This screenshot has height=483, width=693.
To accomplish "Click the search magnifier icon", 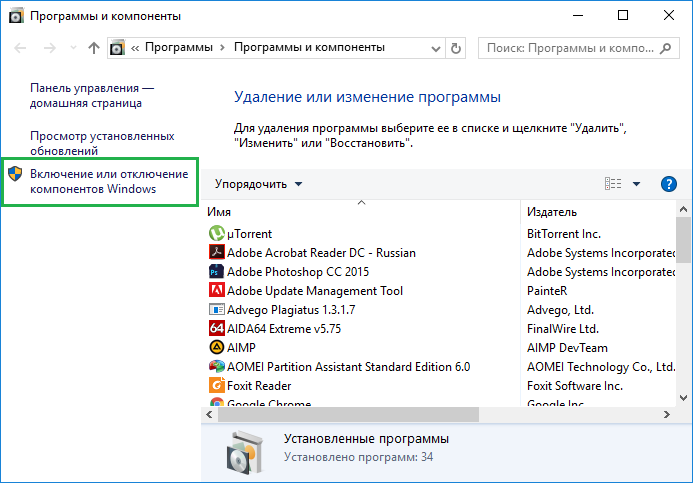I will click(665, 48).
